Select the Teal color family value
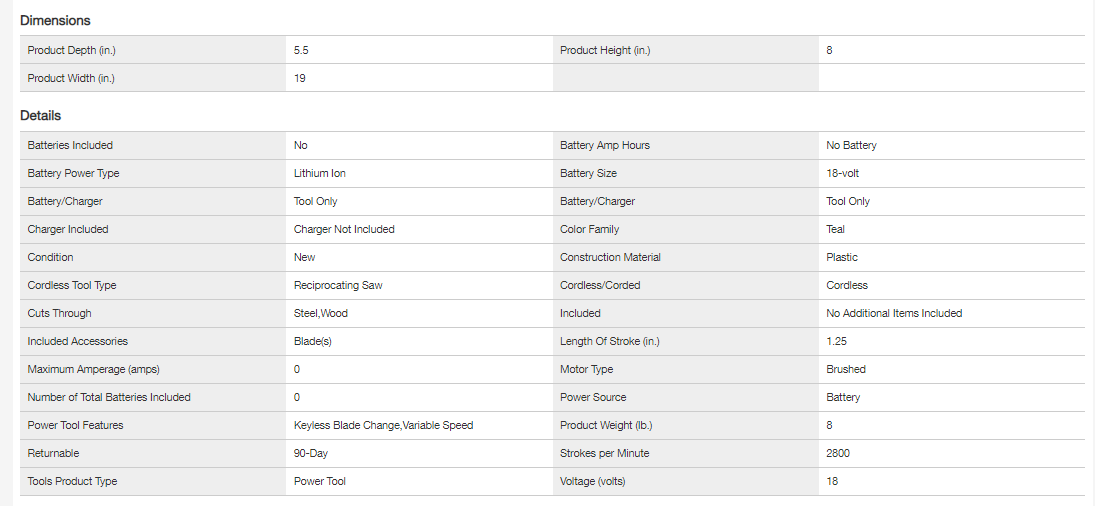The image size is (1095, 506). pos(835,229)
